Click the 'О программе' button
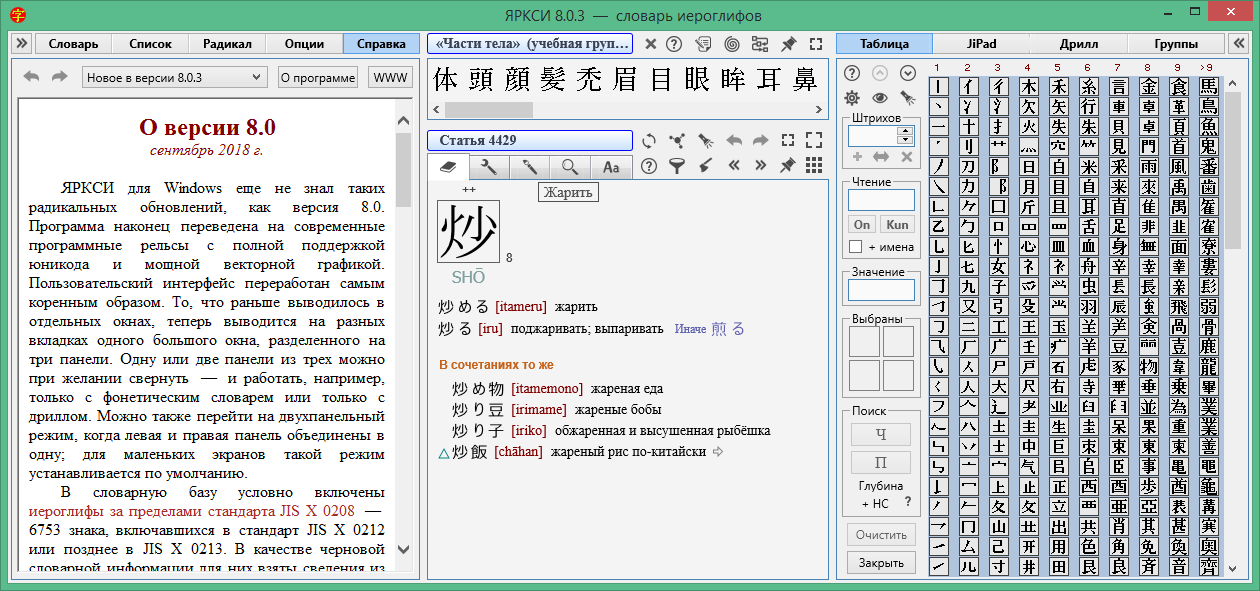Viewport: 1260px width, 591px height. [x=317, y=77]
